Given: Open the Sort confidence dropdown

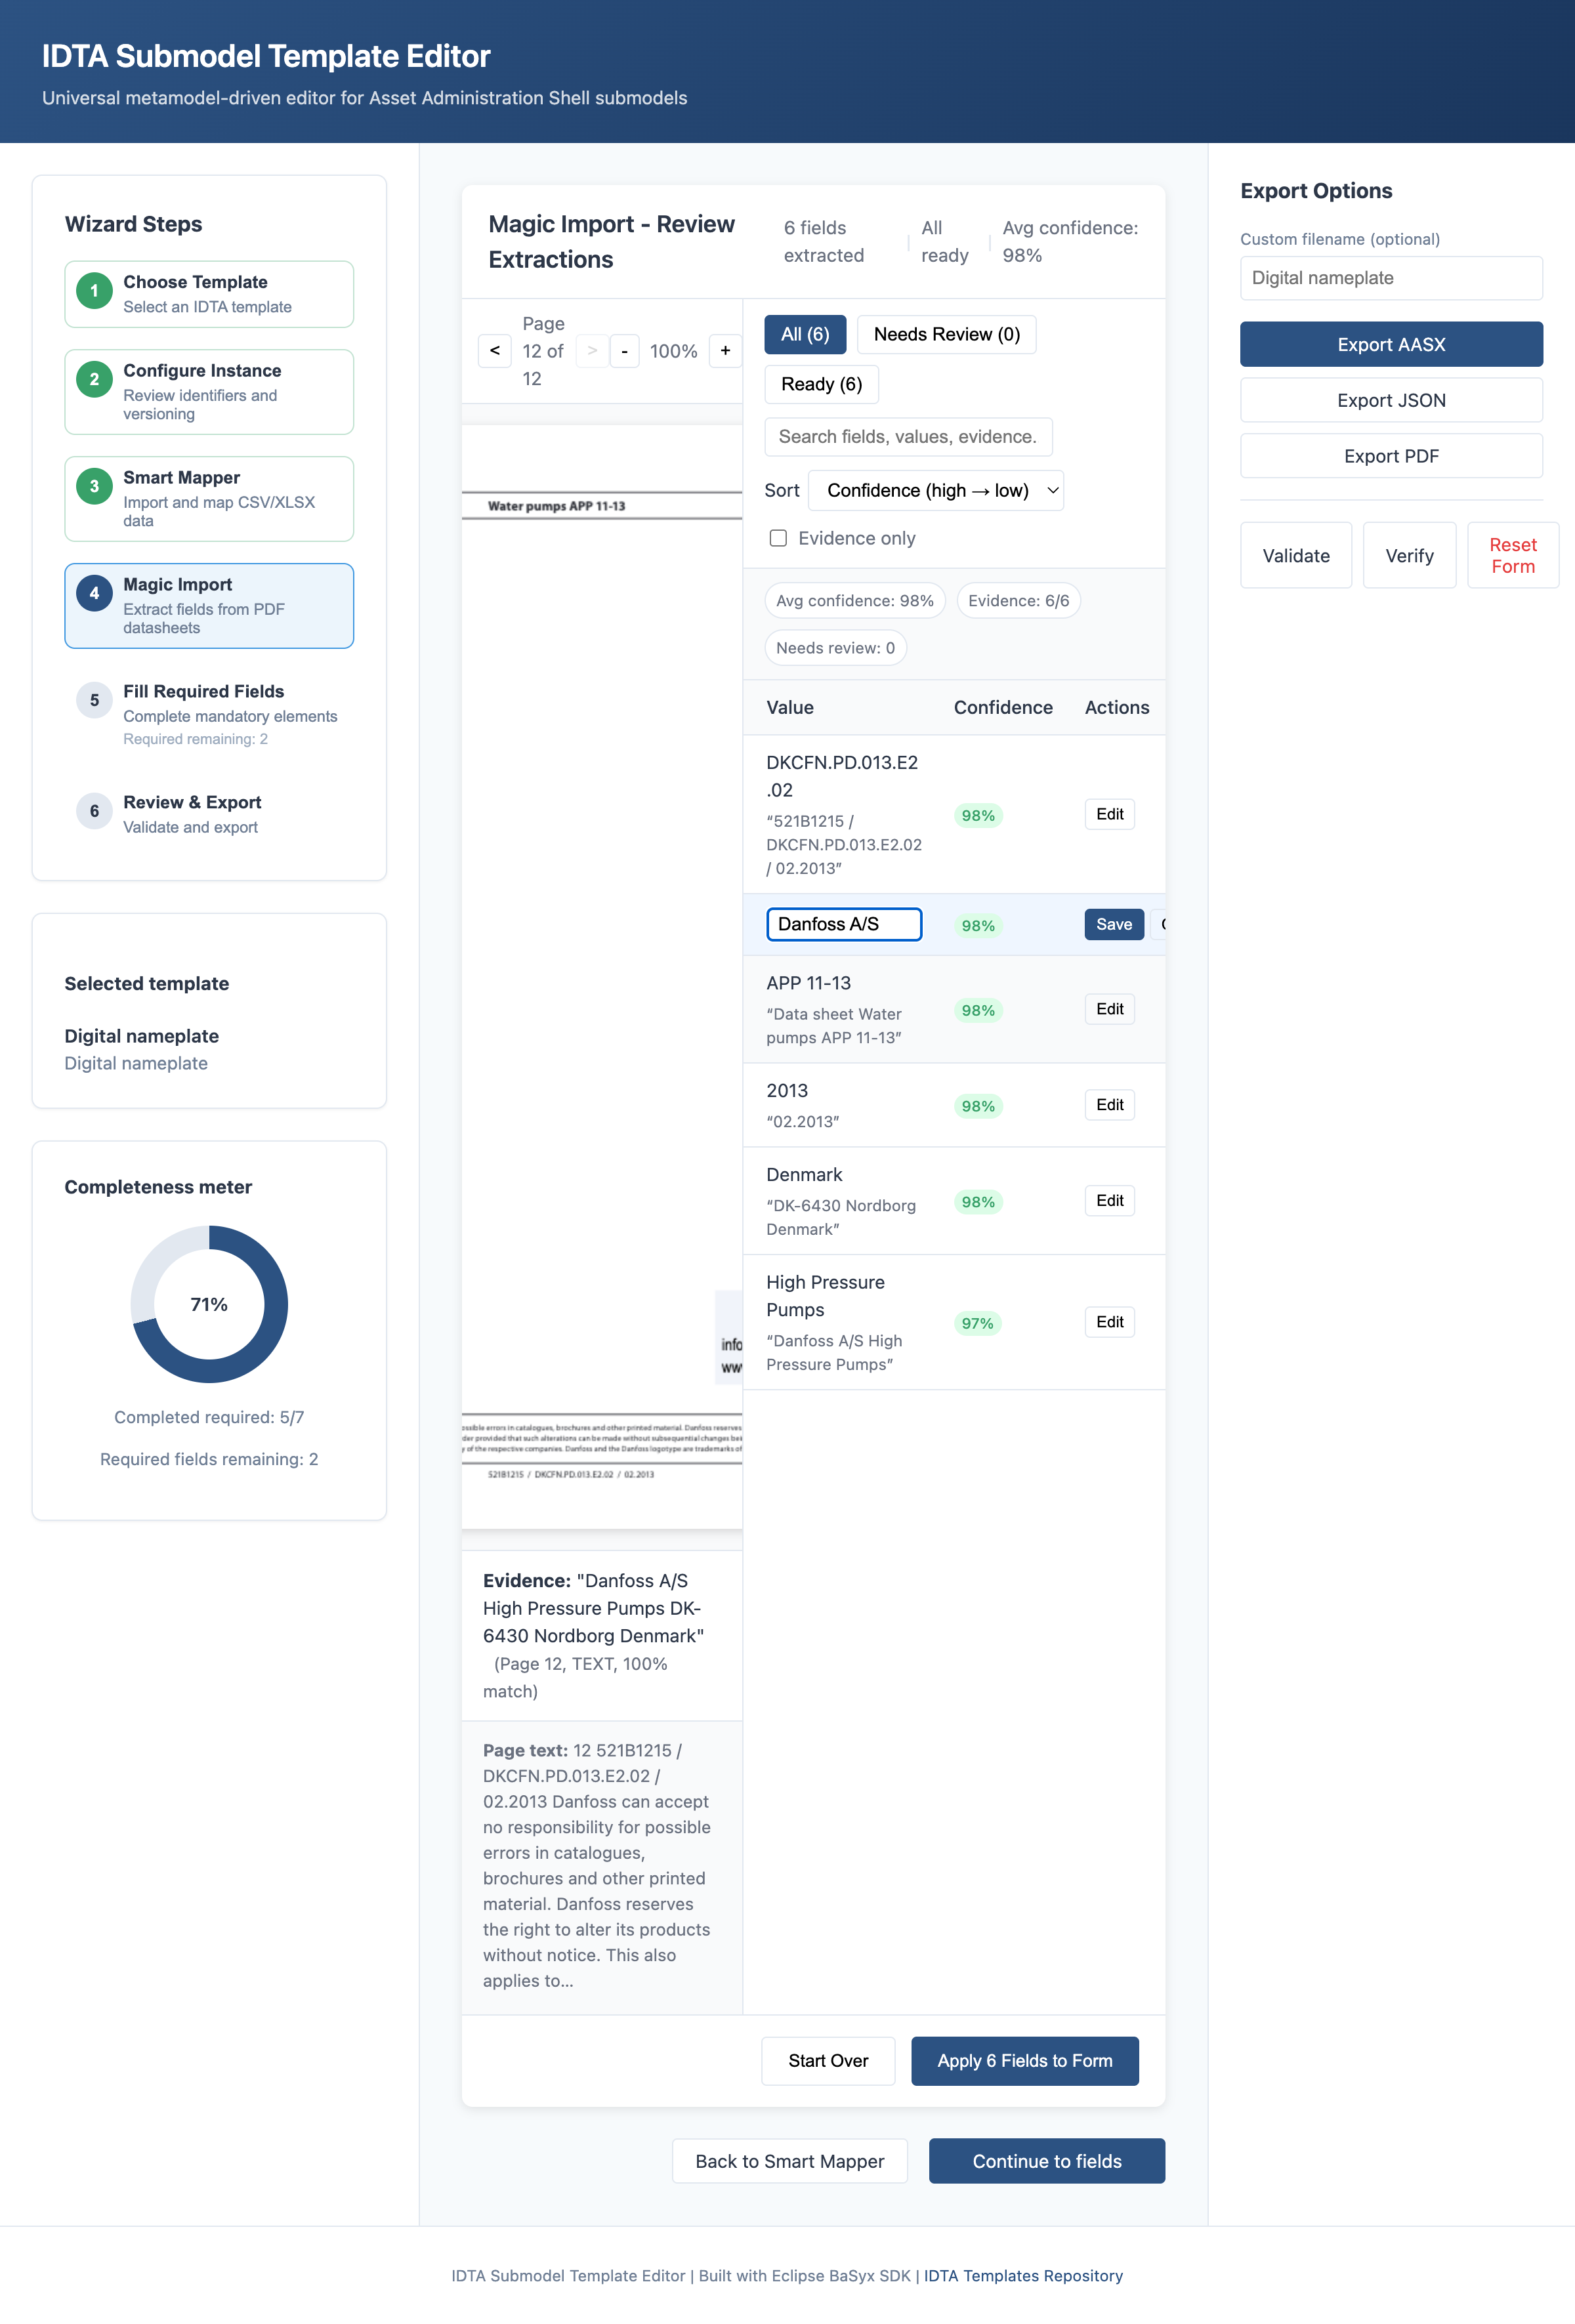Looking at the screenshot, I should tap(935, 491).
